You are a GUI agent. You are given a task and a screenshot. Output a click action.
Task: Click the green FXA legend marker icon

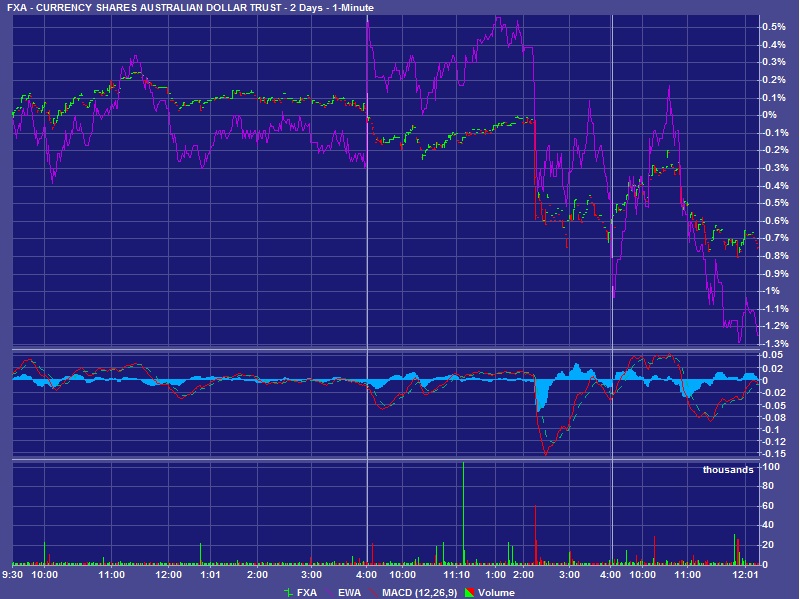click(x=288, y=592)
